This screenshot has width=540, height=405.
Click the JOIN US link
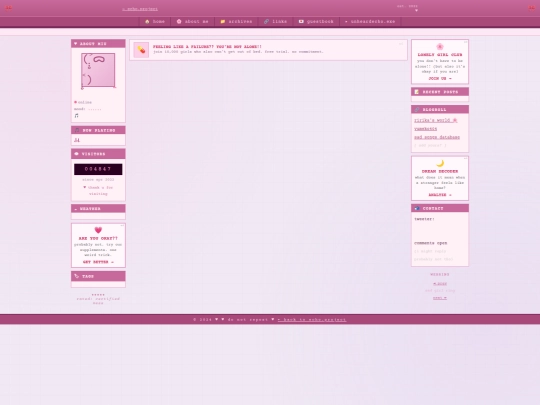coord(440,79)
